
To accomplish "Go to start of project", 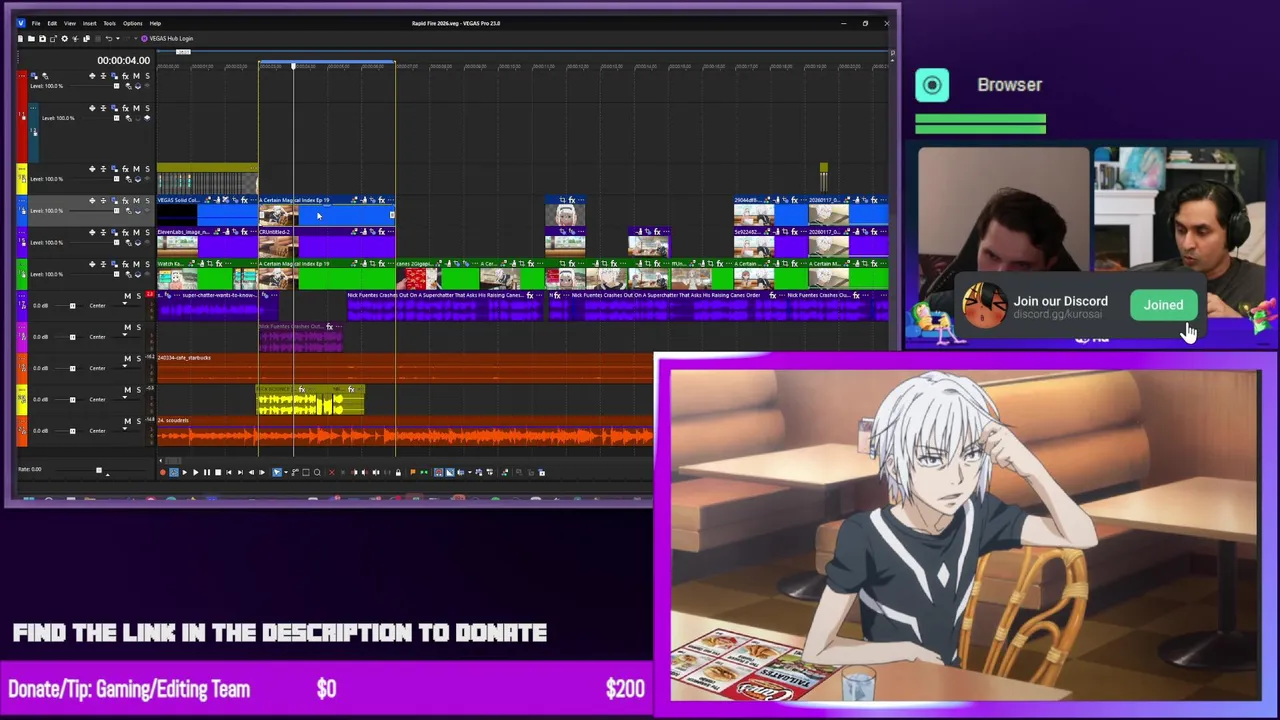I will 229,472.
